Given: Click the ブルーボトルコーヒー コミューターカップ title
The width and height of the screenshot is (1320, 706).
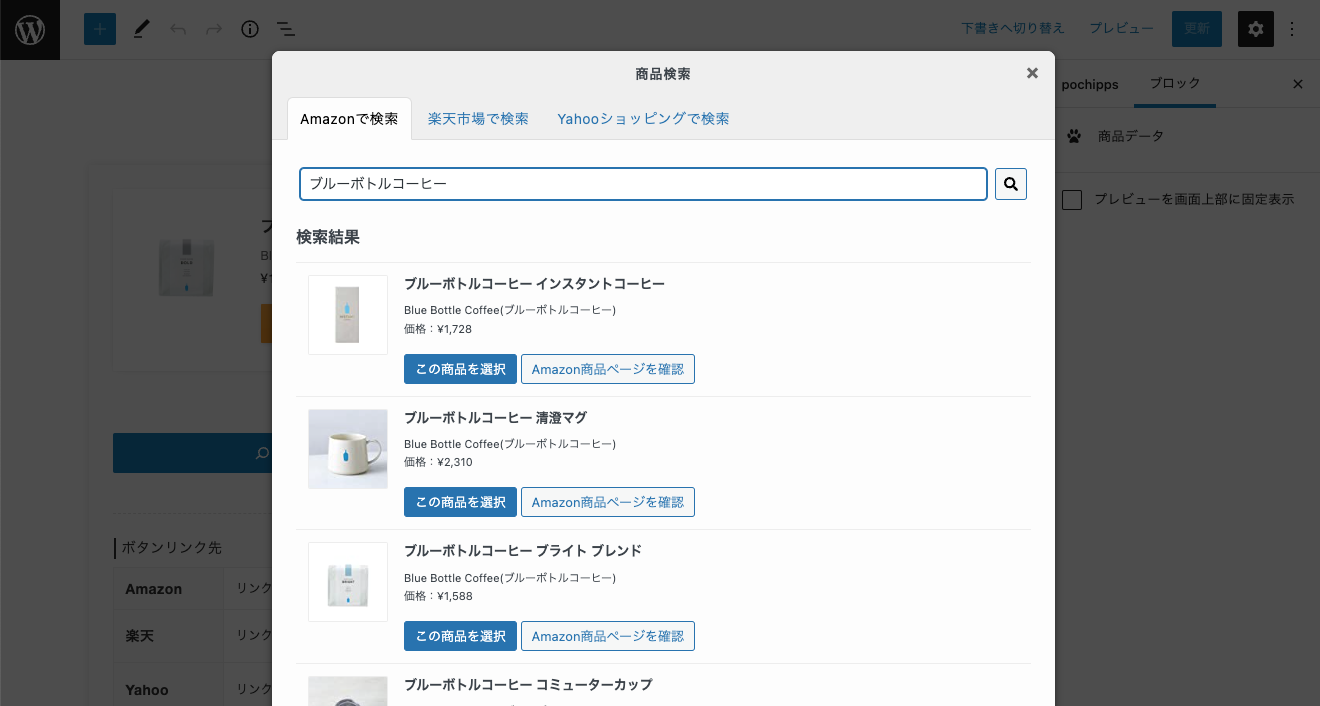Looking at the screenshot, I should click(x=528, y=685).
